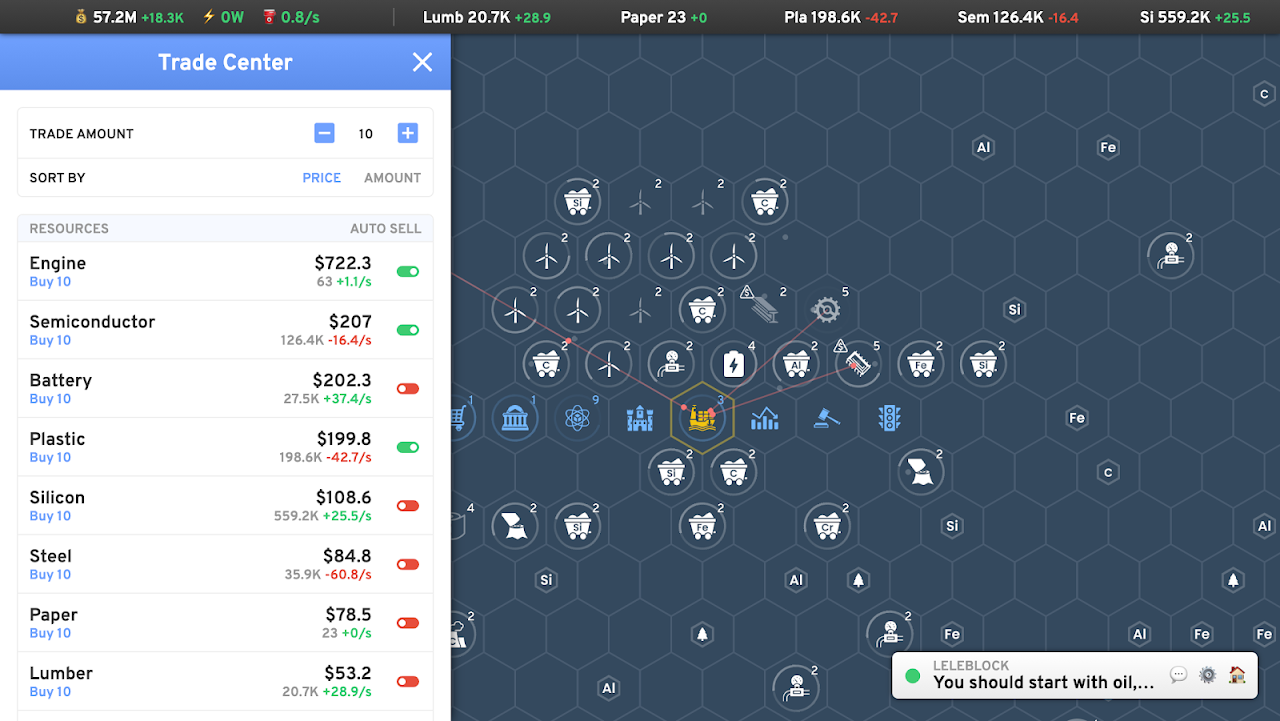This screenshot has height=721, width=1280.
Task: Click Buy 10 under Silicon
Action: coord(50,516)
